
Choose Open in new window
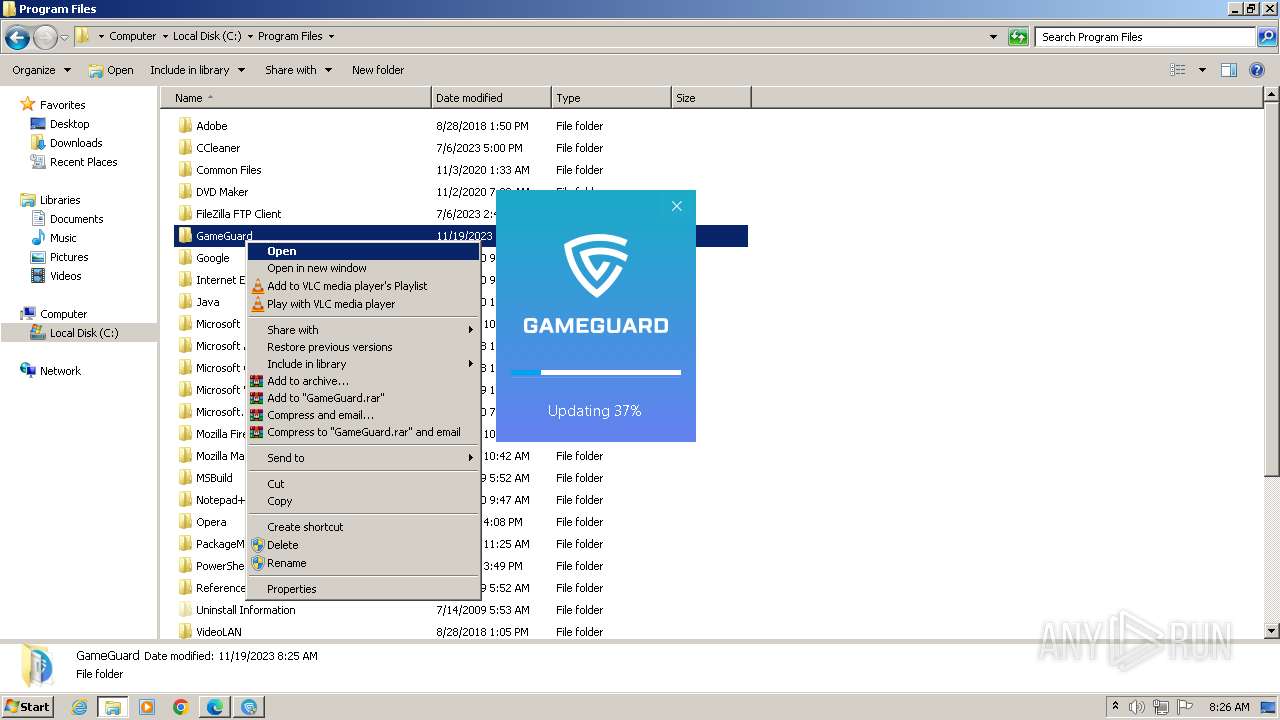click(364, 268)
